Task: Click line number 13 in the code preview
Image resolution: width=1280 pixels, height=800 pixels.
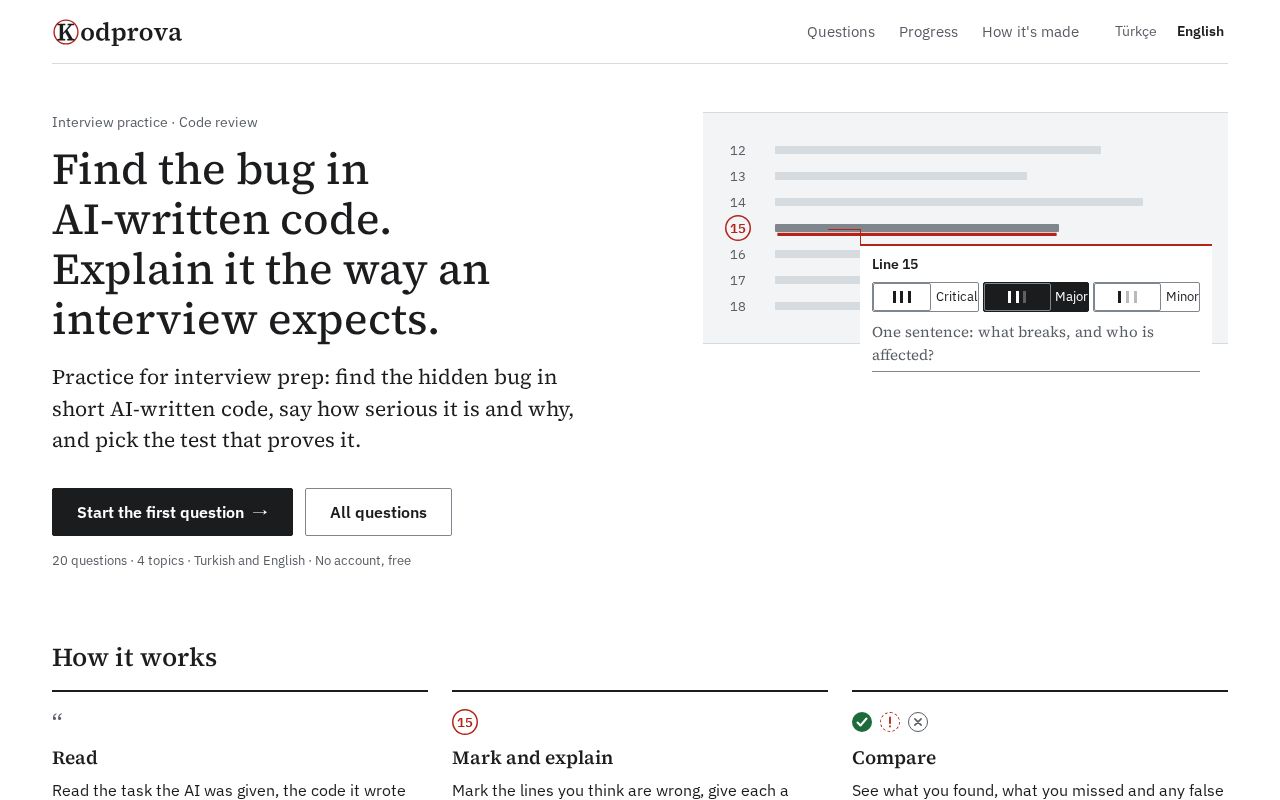Action: coord(738,176)
